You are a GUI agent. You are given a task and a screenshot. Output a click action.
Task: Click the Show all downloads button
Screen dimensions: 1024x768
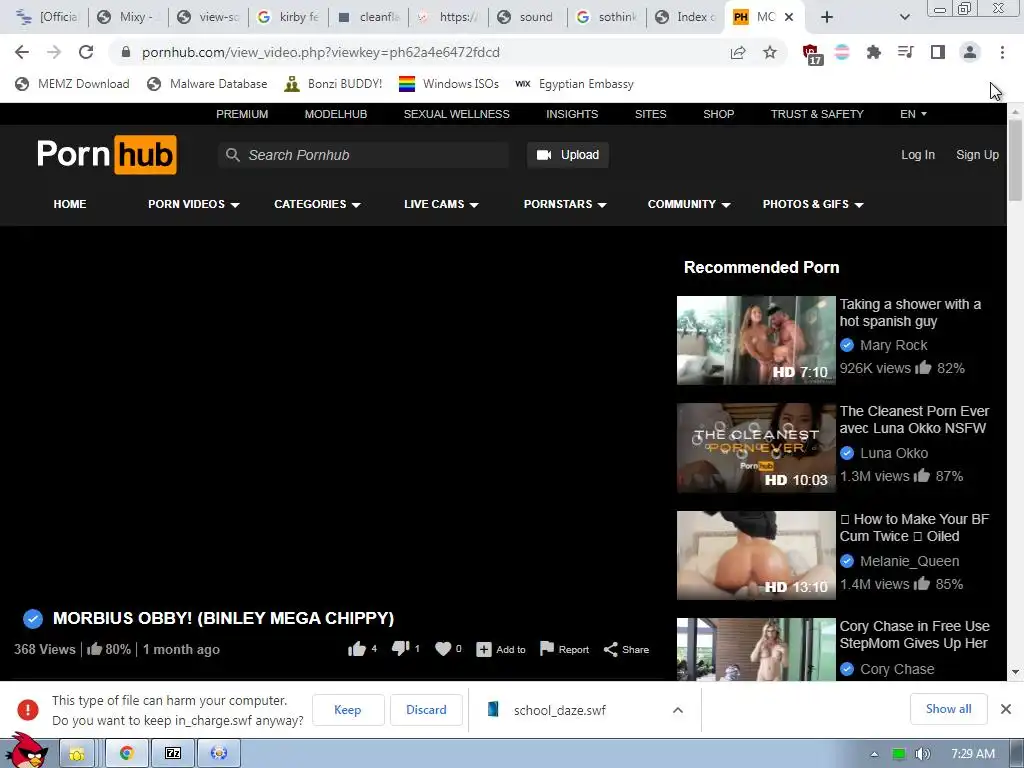[x=948, y=709]
